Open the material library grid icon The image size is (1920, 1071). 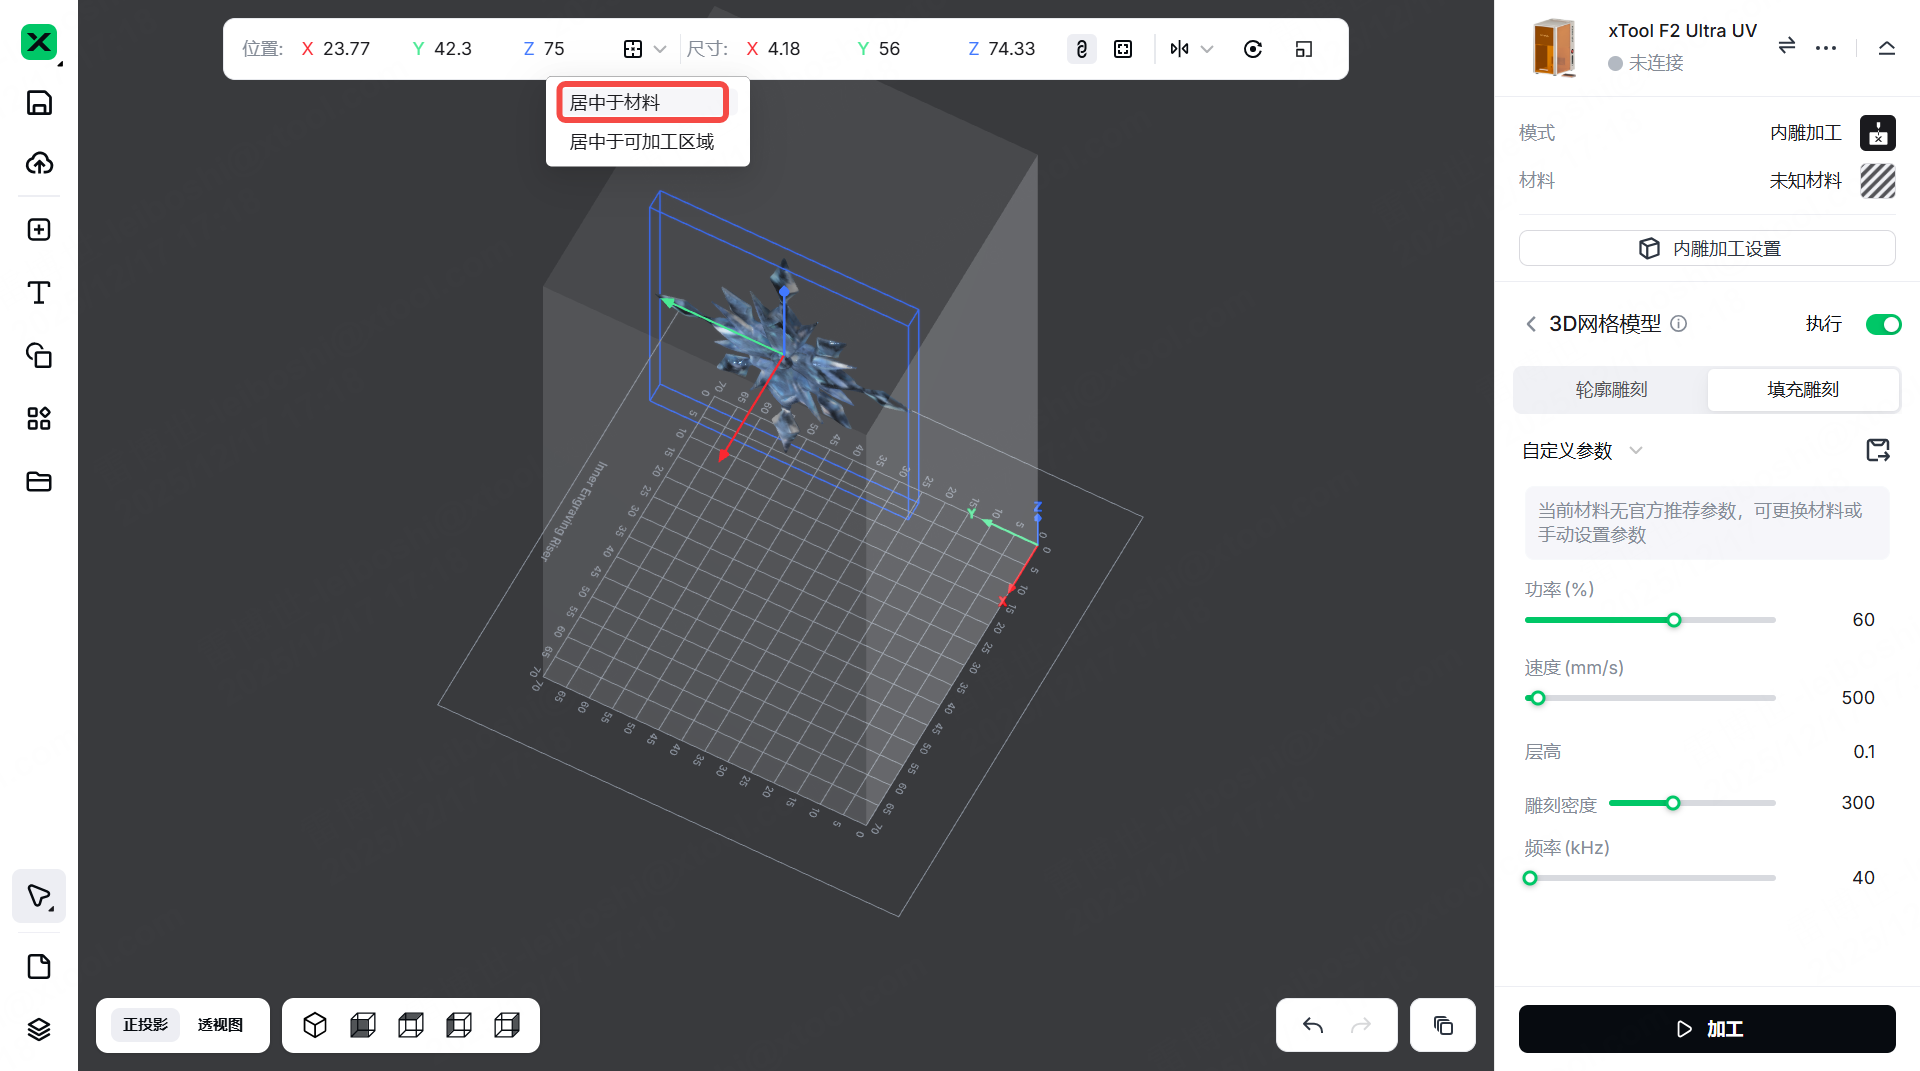(38, 418)
